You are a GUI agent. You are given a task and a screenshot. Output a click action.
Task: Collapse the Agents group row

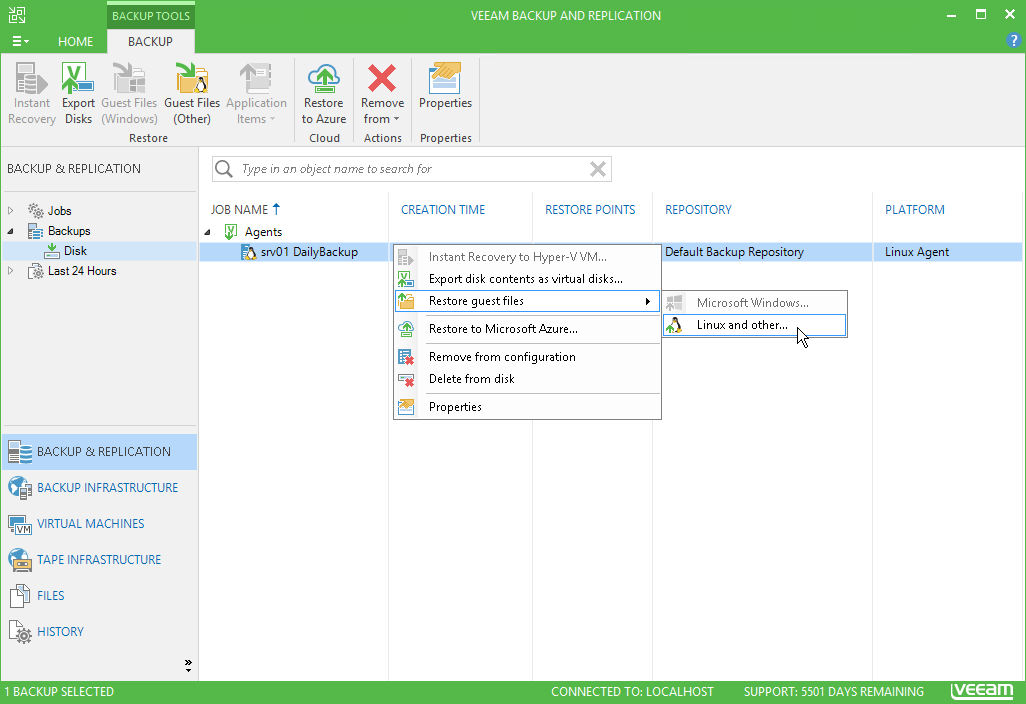(207, 232)
